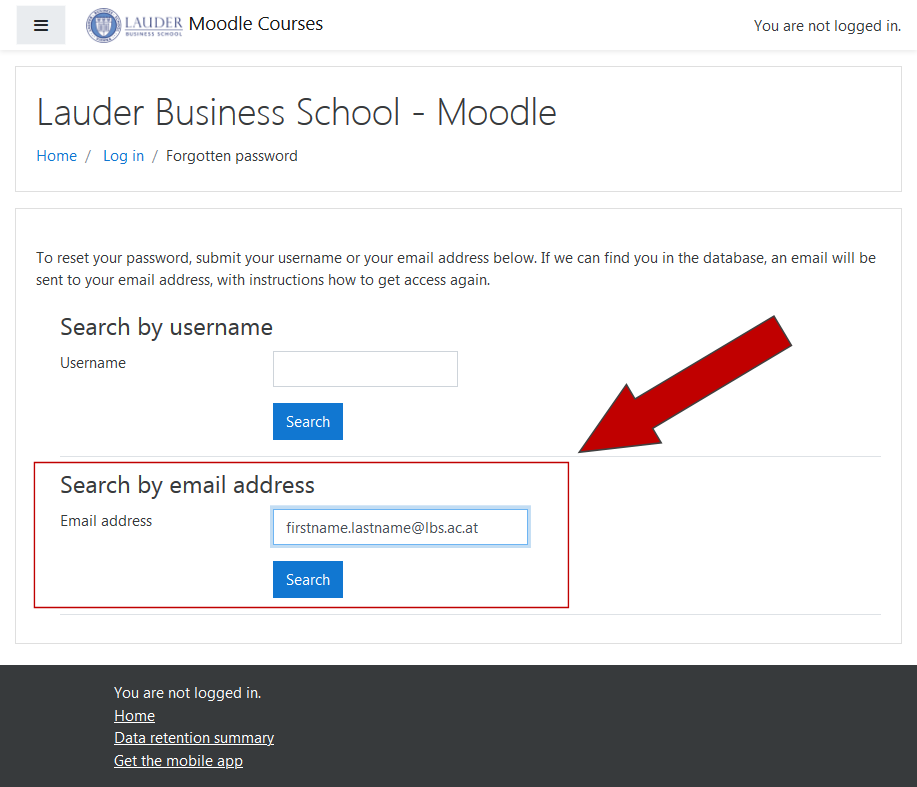Click Search button under username
Viewport: 917px width, 787px height.
[x=308, y=422]
